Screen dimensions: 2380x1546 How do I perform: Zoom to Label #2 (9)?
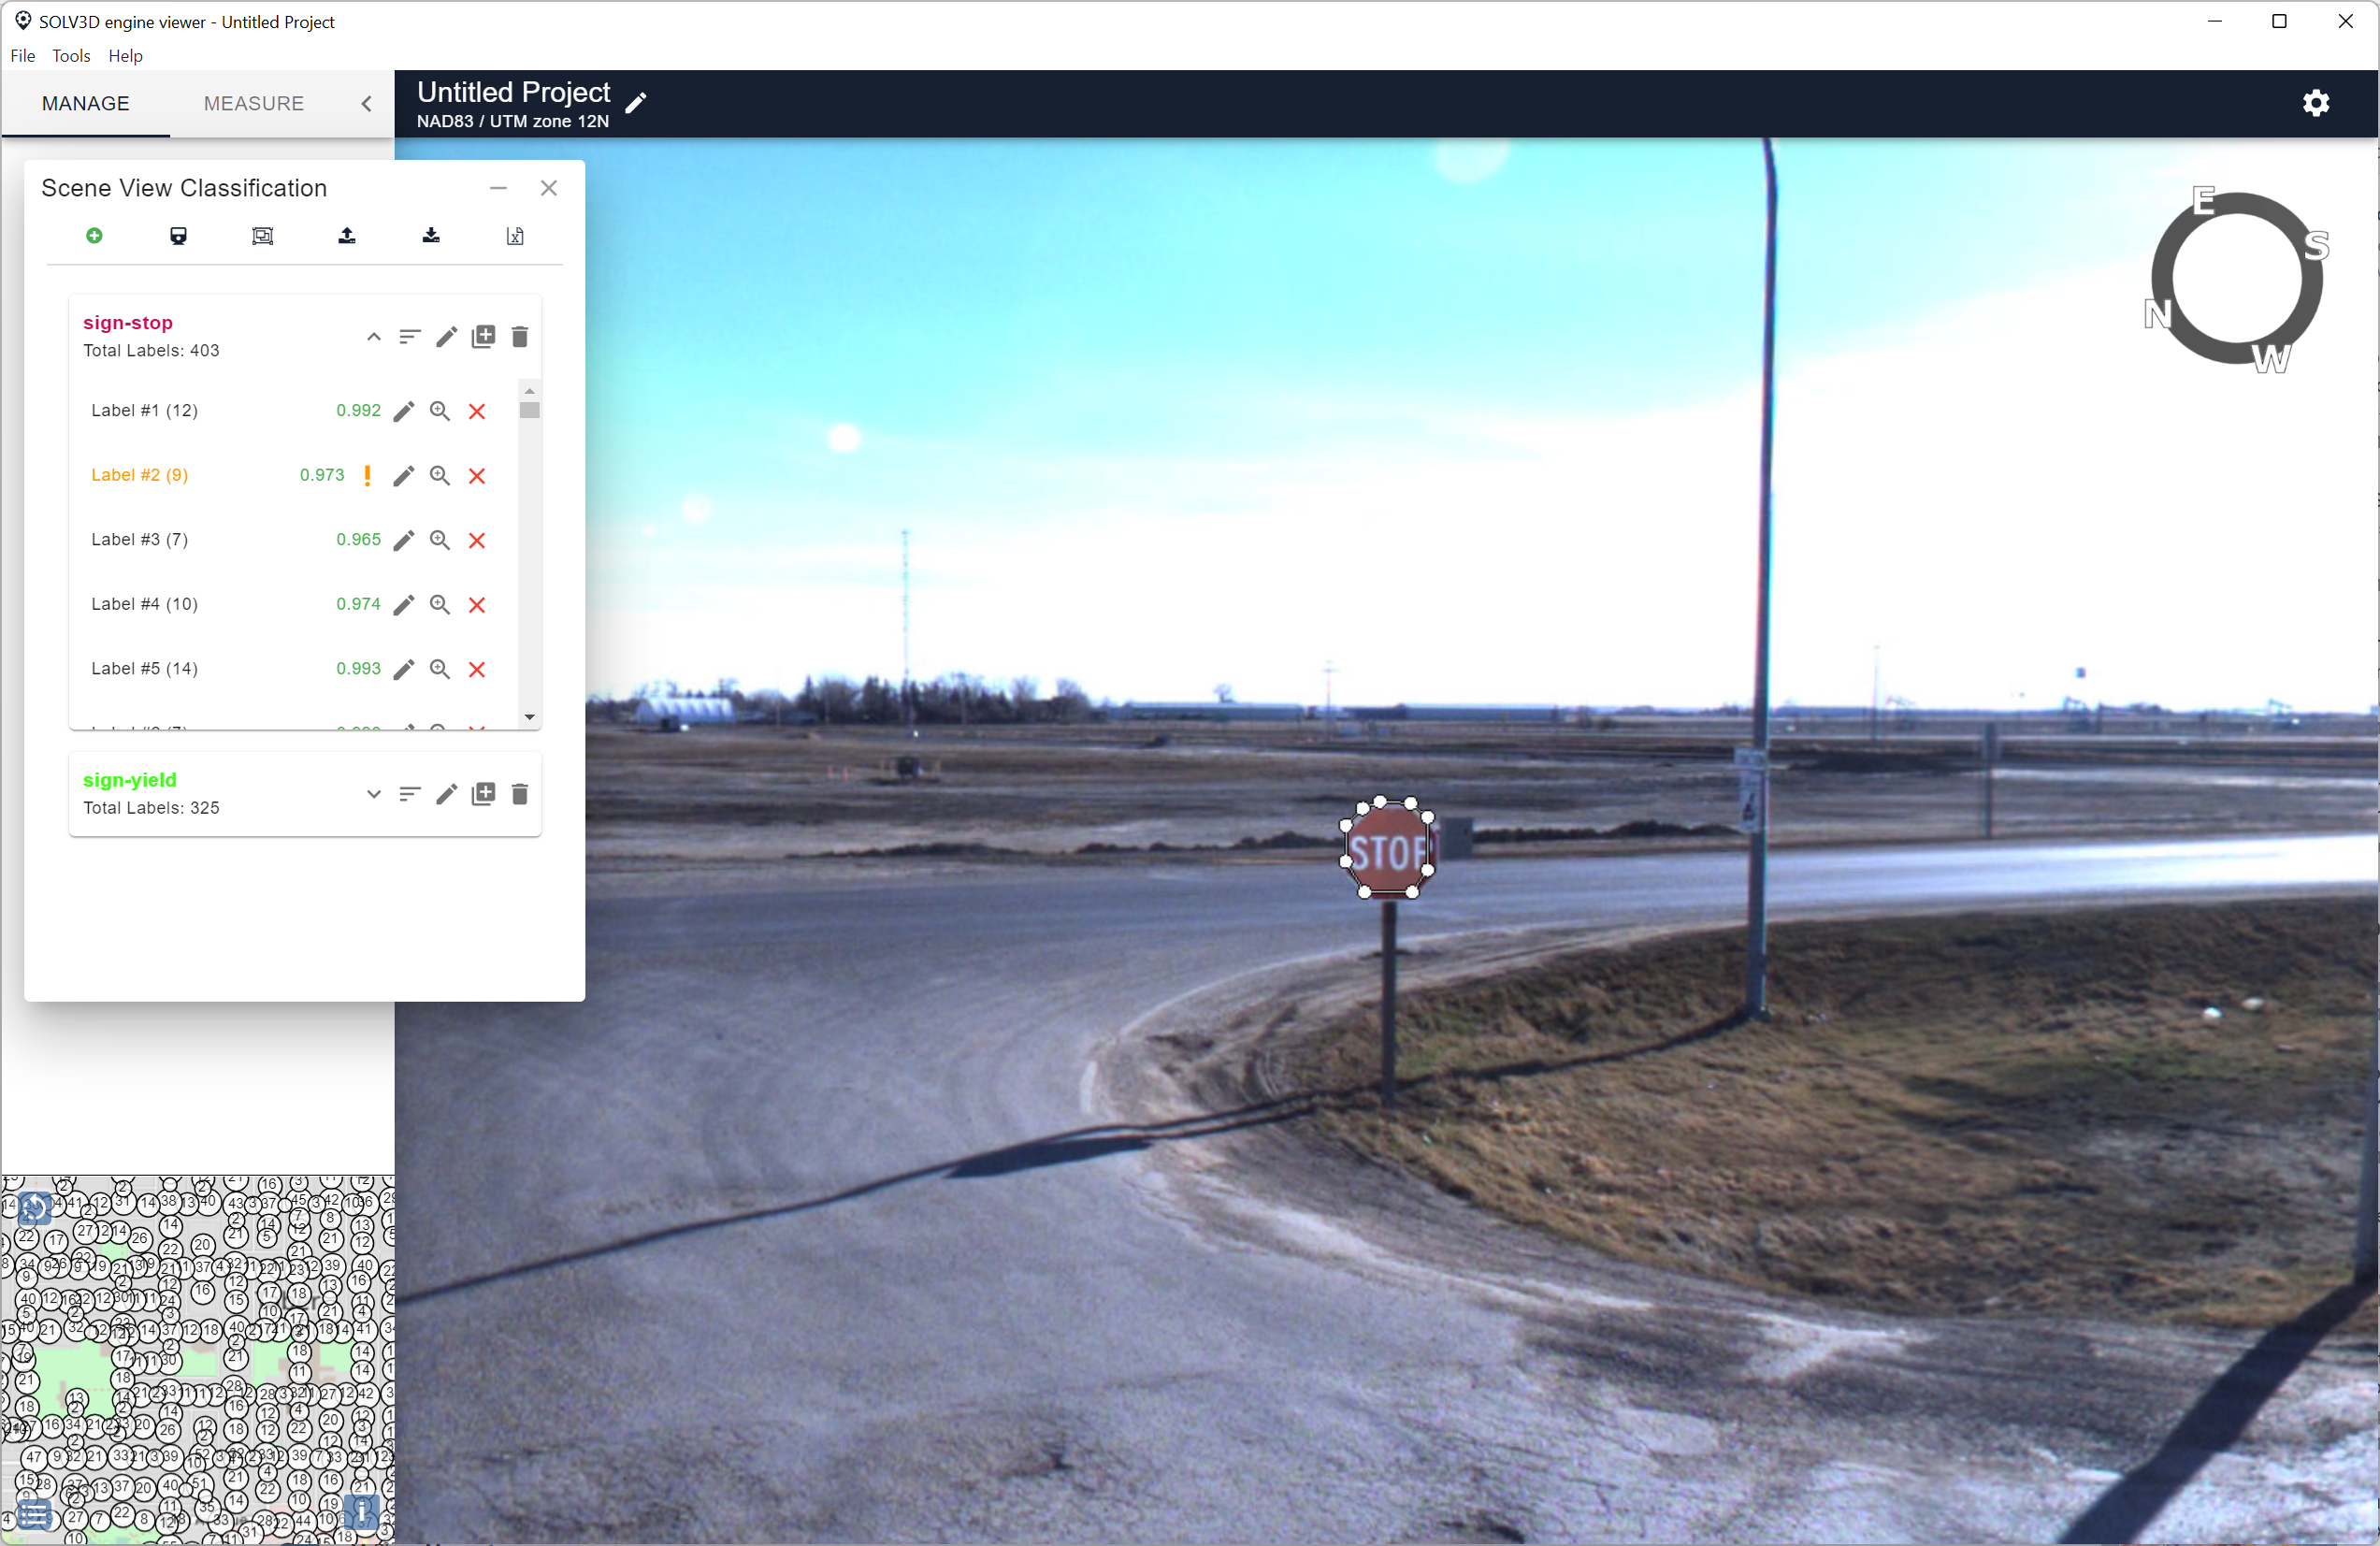[440, 476]
